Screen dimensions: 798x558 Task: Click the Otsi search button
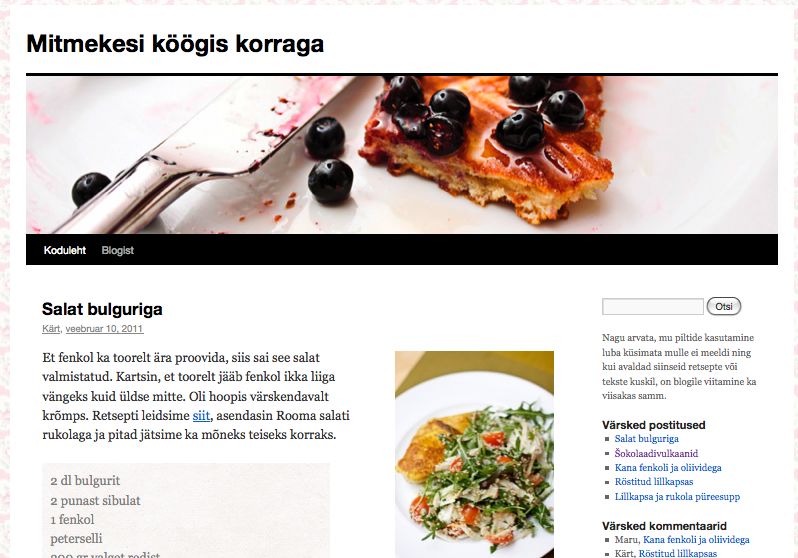point(724,306)
